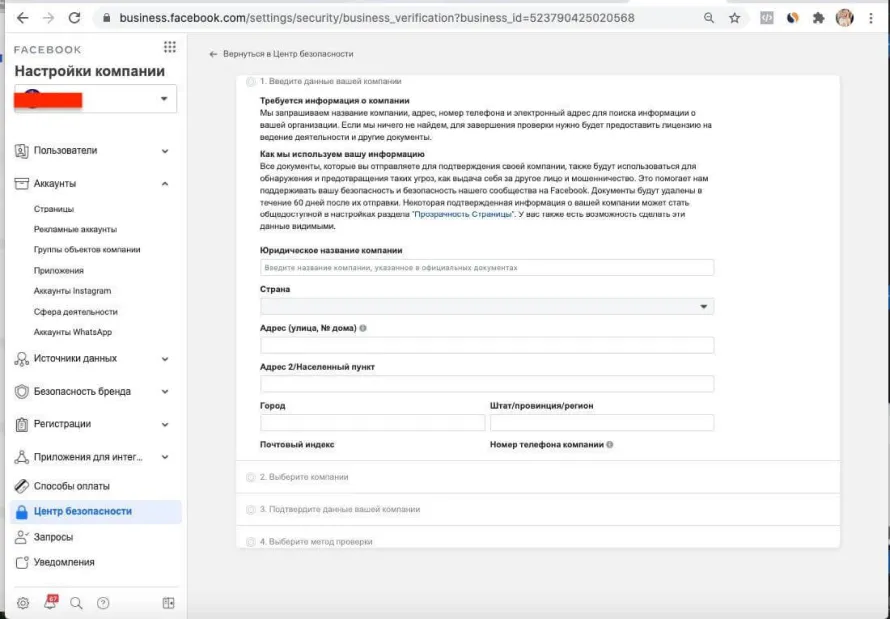Open settings gear at sidebar bottom

point(23,603)
